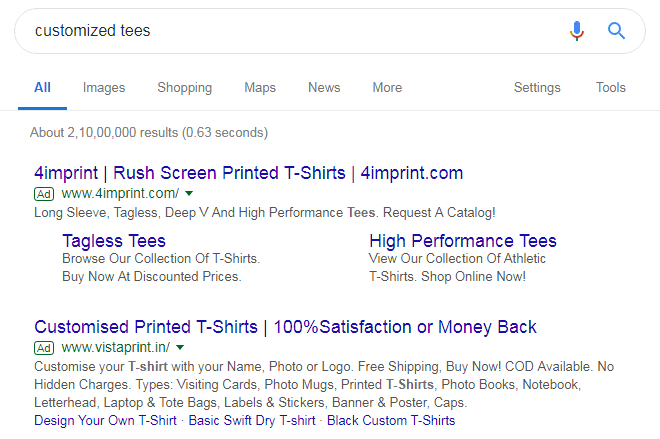
Task: Expand the arrow next to www.vistaprint.in
Action: (x=180, y=348)
